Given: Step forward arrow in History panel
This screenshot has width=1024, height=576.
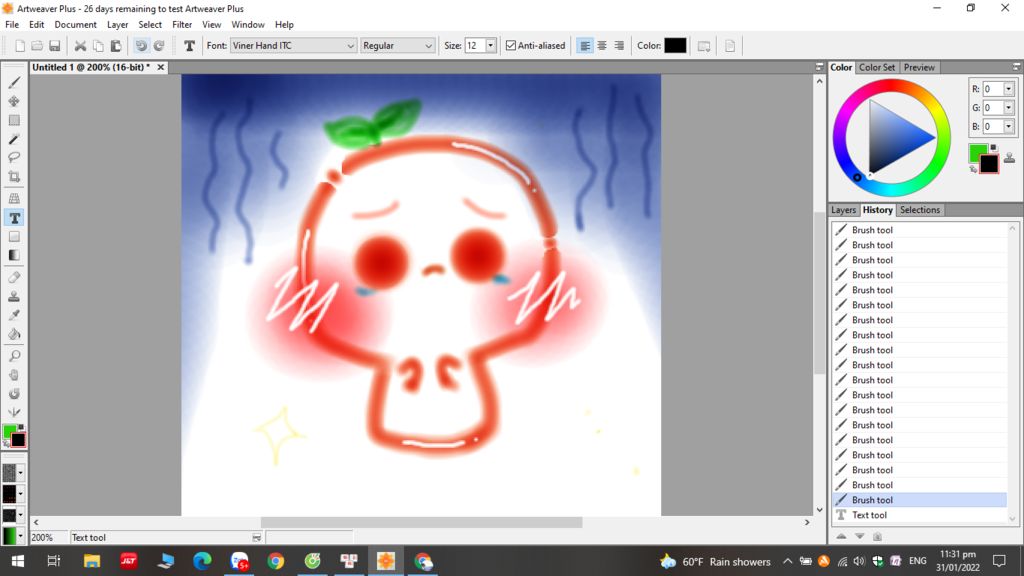Looking at the screenshot, I should pyautogui.click(x=859, y=536).
